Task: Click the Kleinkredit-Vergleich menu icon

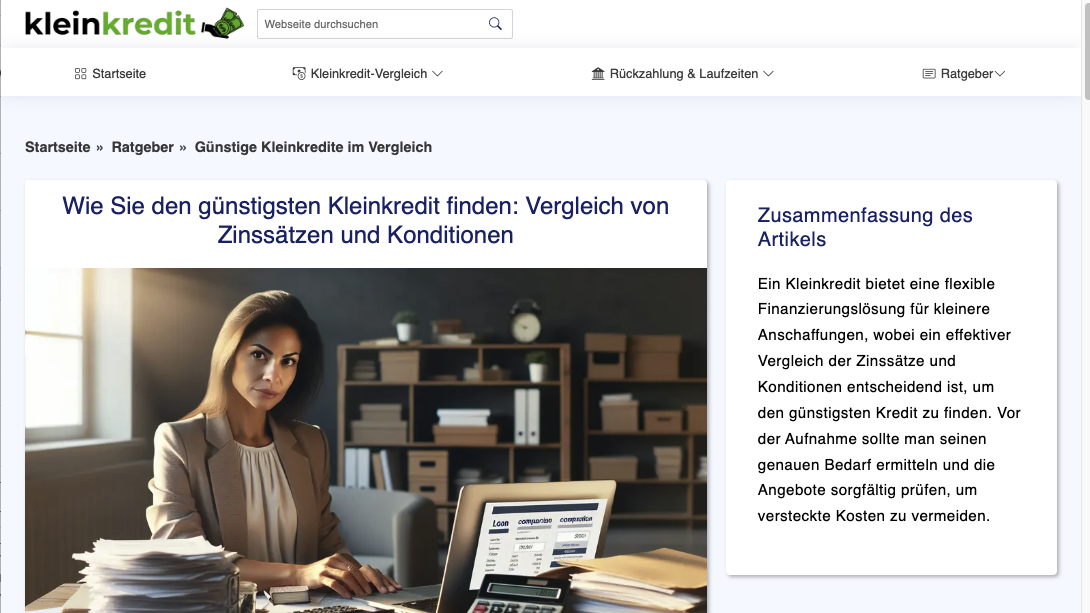Action: pyautogui.click(x=298, y=74)
